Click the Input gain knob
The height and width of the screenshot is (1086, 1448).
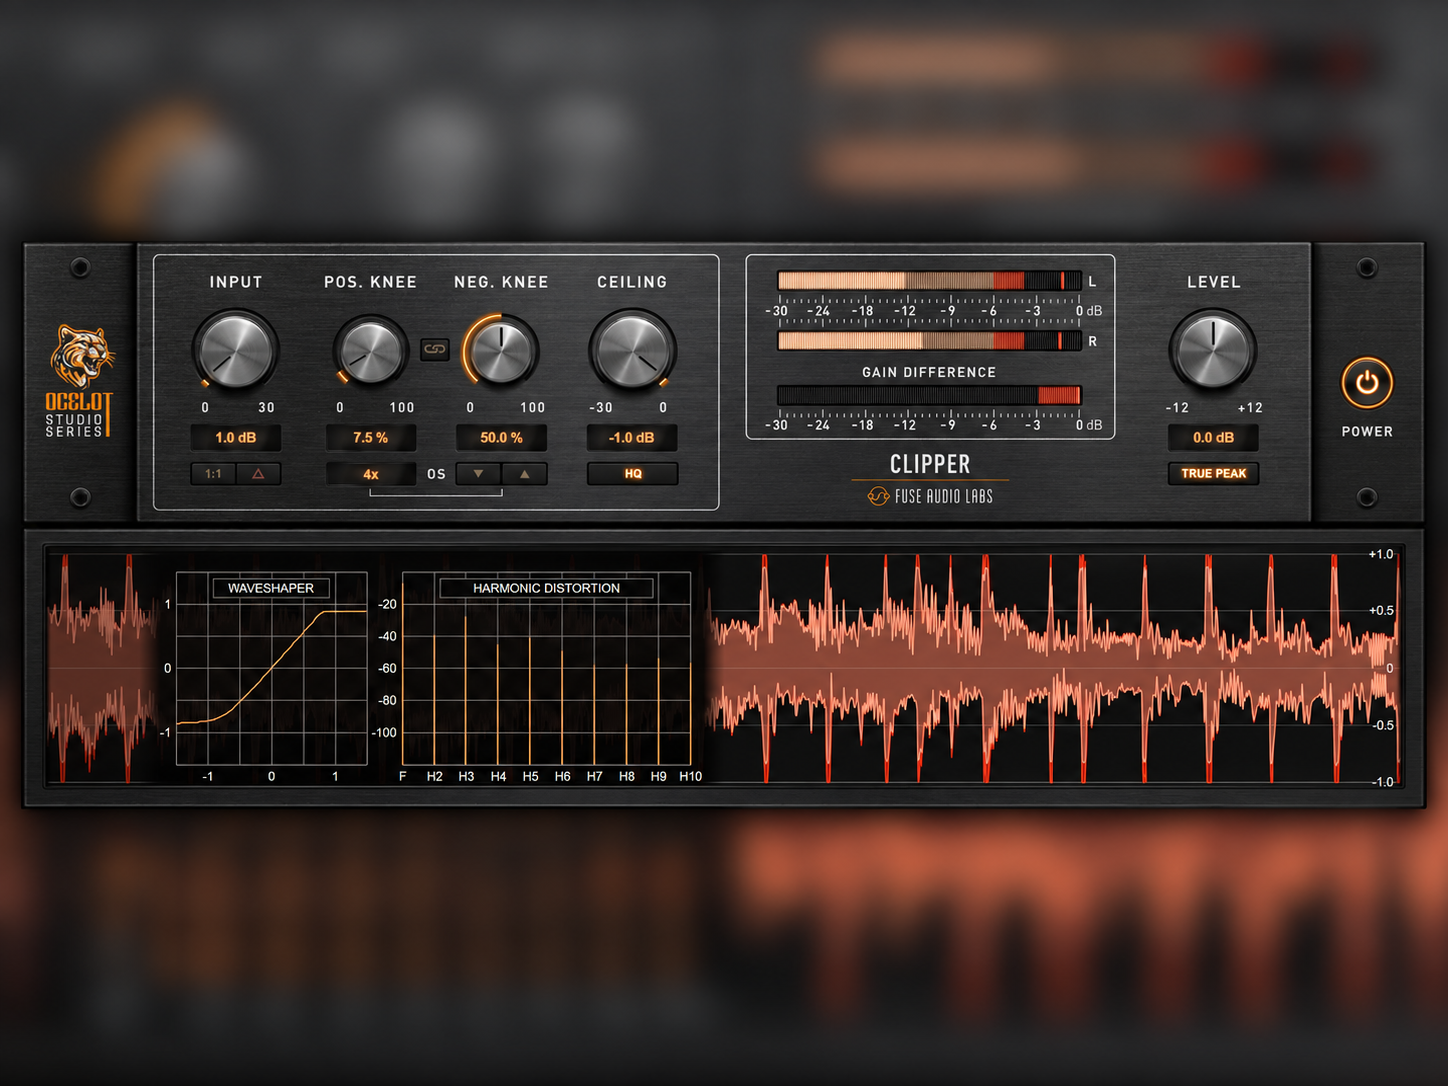click(x=235, y=350)
